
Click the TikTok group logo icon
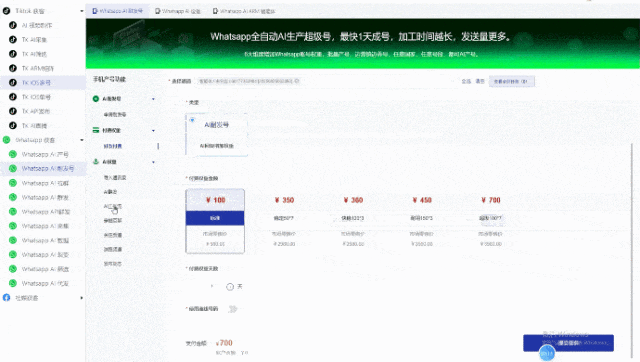7,11
